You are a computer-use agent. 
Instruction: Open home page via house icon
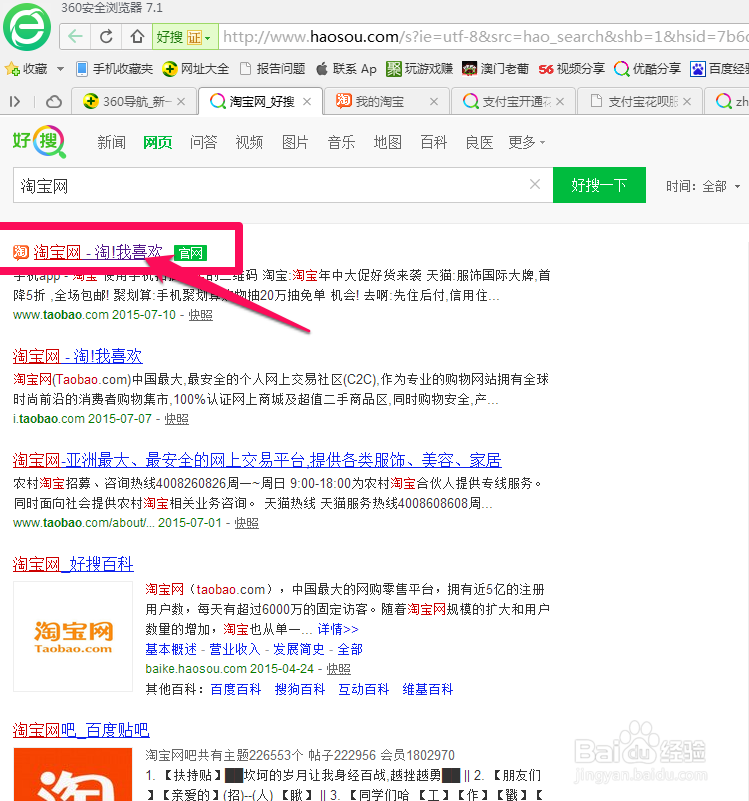[x=136, y=37]
